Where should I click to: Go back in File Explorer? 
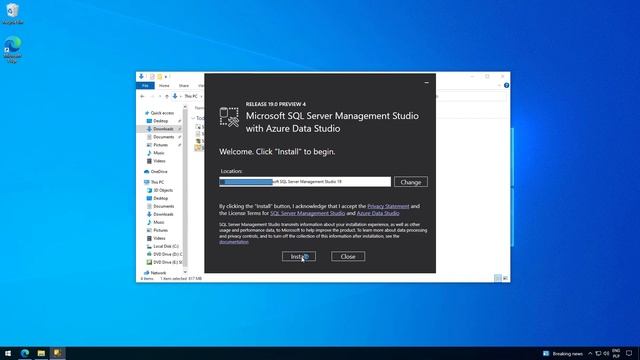click(142, 96)
